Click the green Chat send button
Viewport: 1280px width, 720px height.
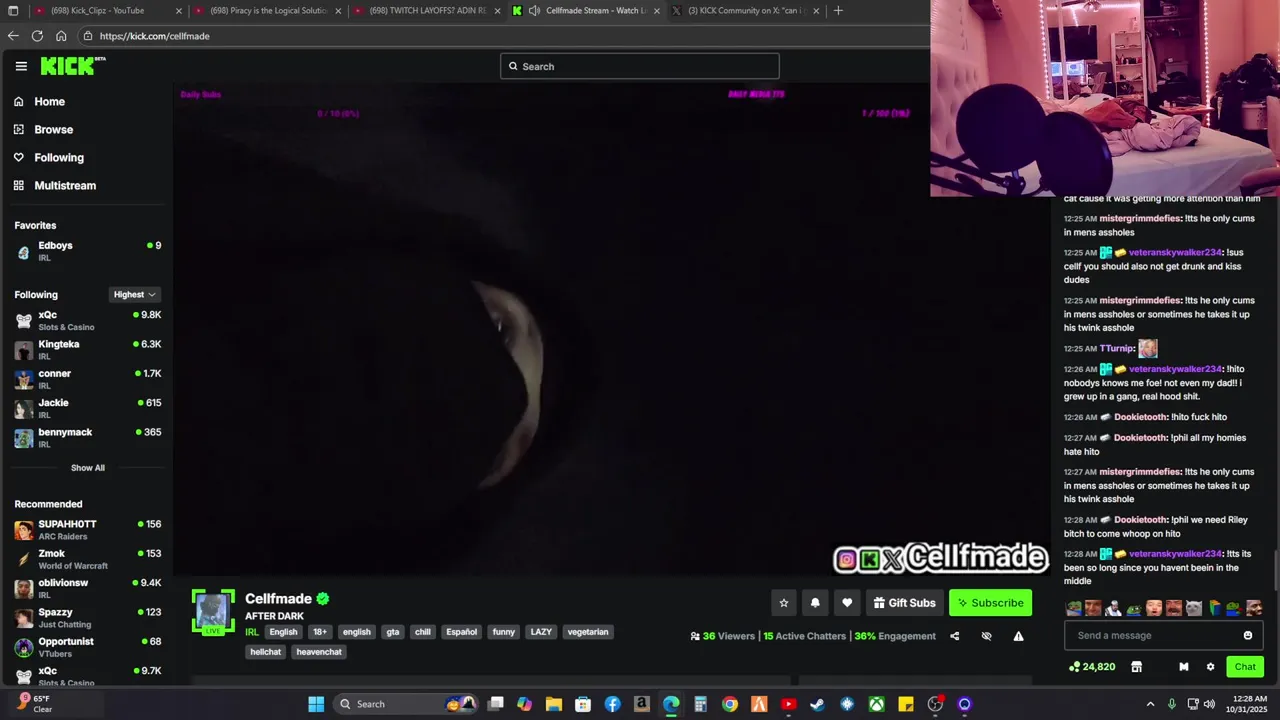1245,667
